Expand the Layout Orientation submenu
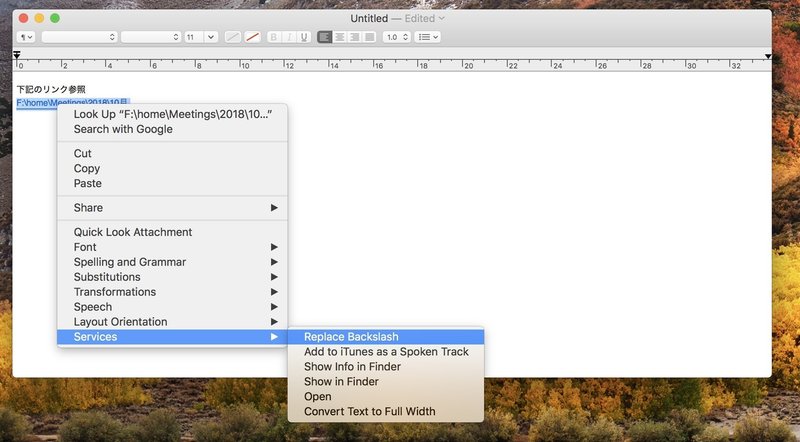 pos(172,322)
